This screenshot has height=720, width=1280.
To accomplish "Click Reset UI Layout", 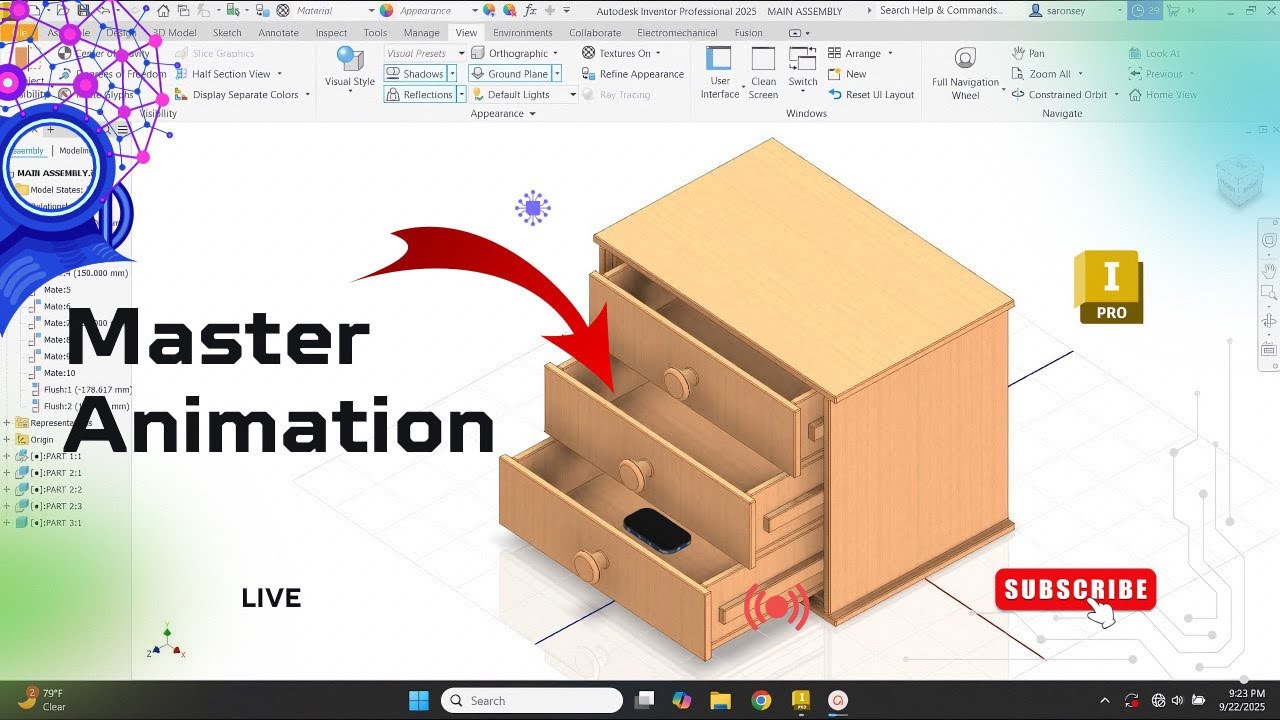I will click(x=871, y=95).
